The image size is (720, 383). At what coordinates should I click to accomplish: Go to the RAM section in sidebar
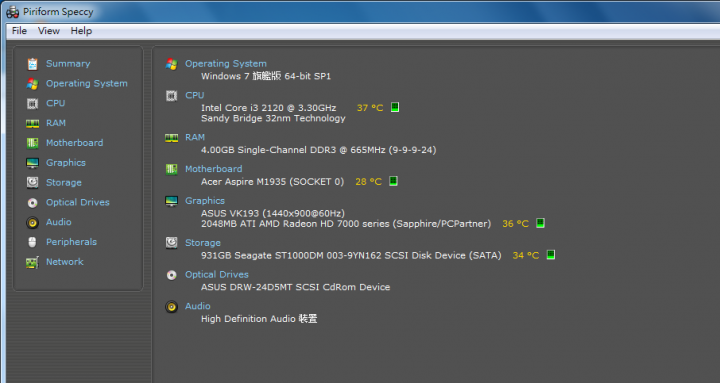tap(56, 123)
